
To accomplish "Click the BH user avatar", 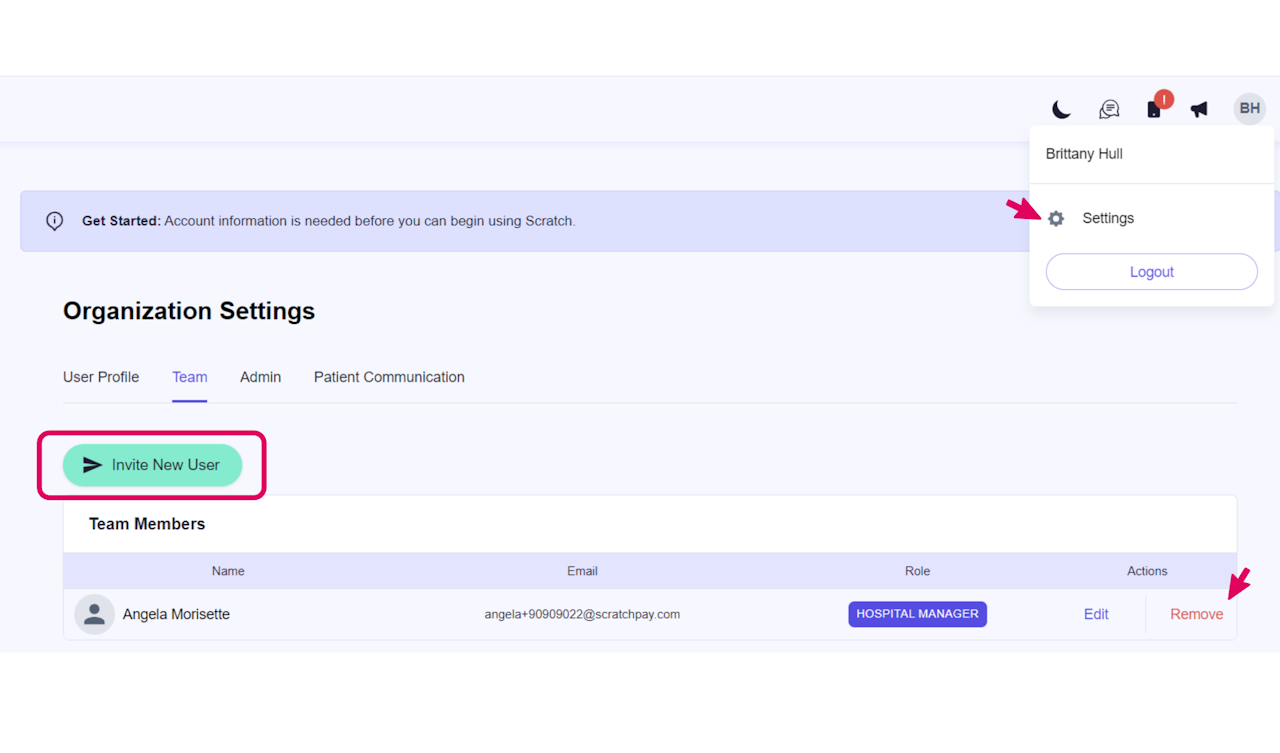I will tap(1250, 108).
